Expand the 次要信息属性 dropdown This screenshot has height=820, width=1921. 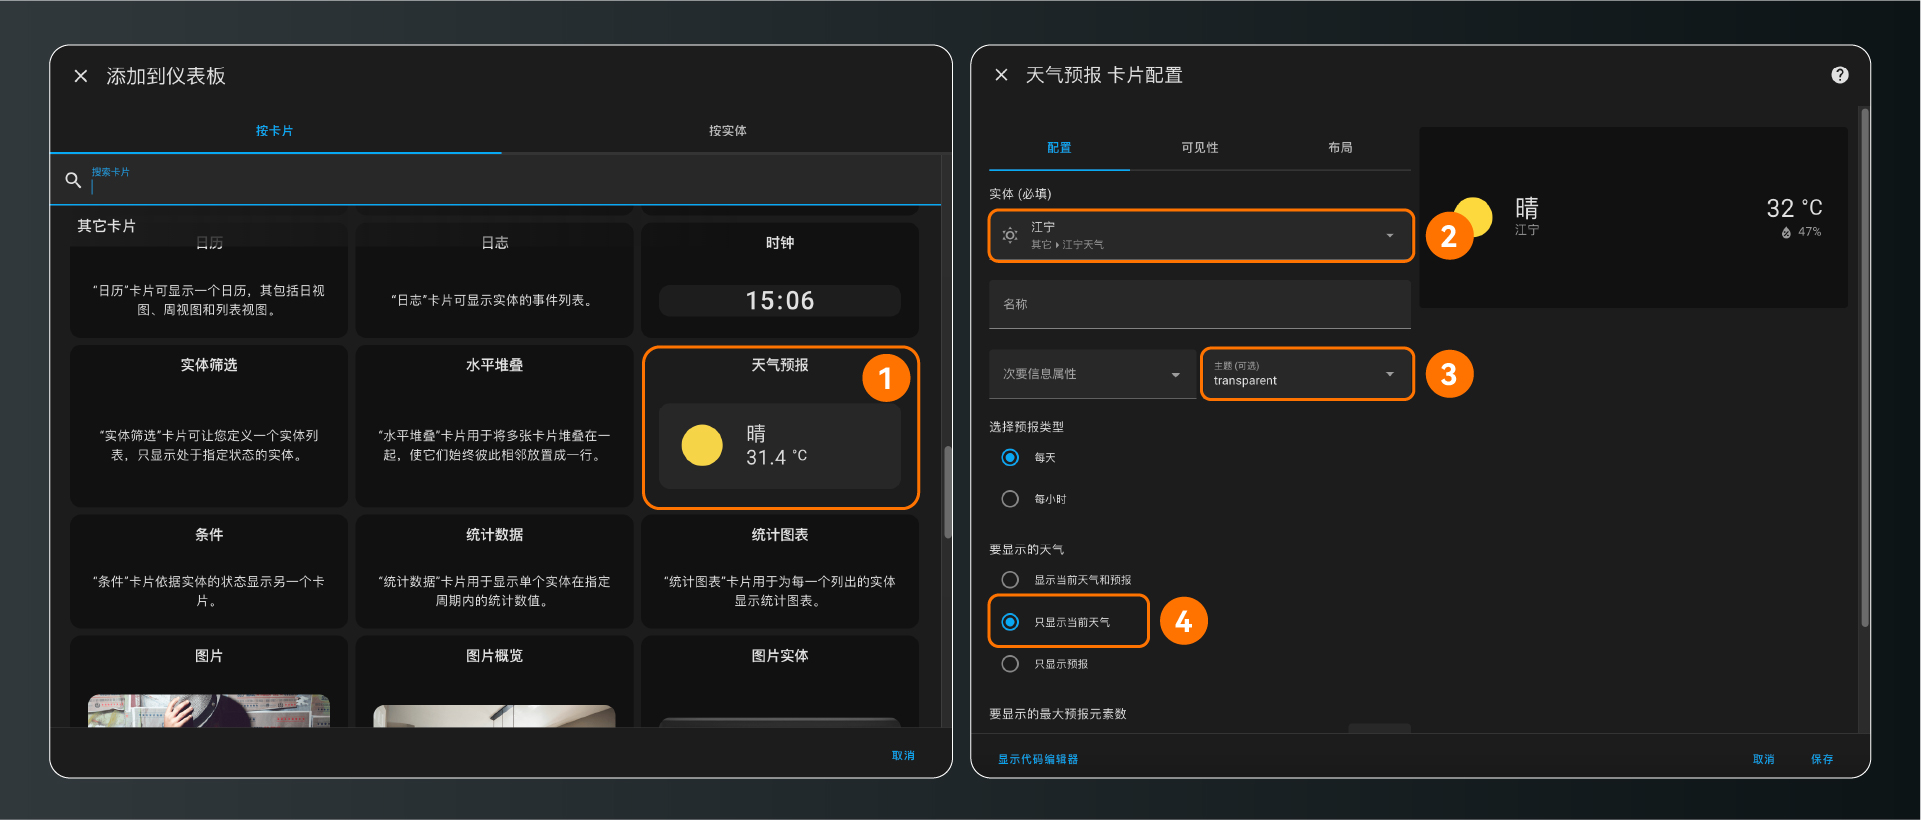pyautogui.click(x=1175, y=375)
